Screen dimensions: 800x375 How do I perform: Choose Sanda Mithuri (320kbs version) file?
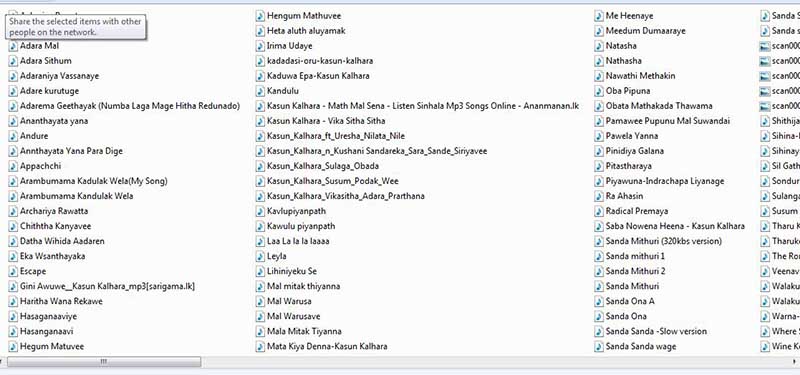[x=663, y=241]
